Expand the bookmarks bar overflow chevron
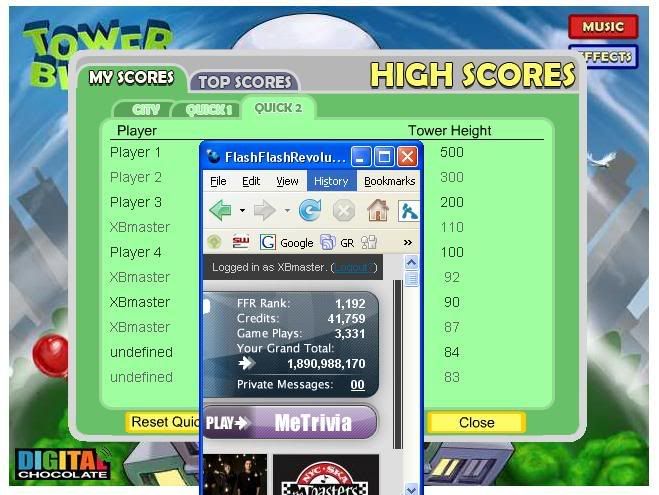659x495 pixels. tap(407, 242)
